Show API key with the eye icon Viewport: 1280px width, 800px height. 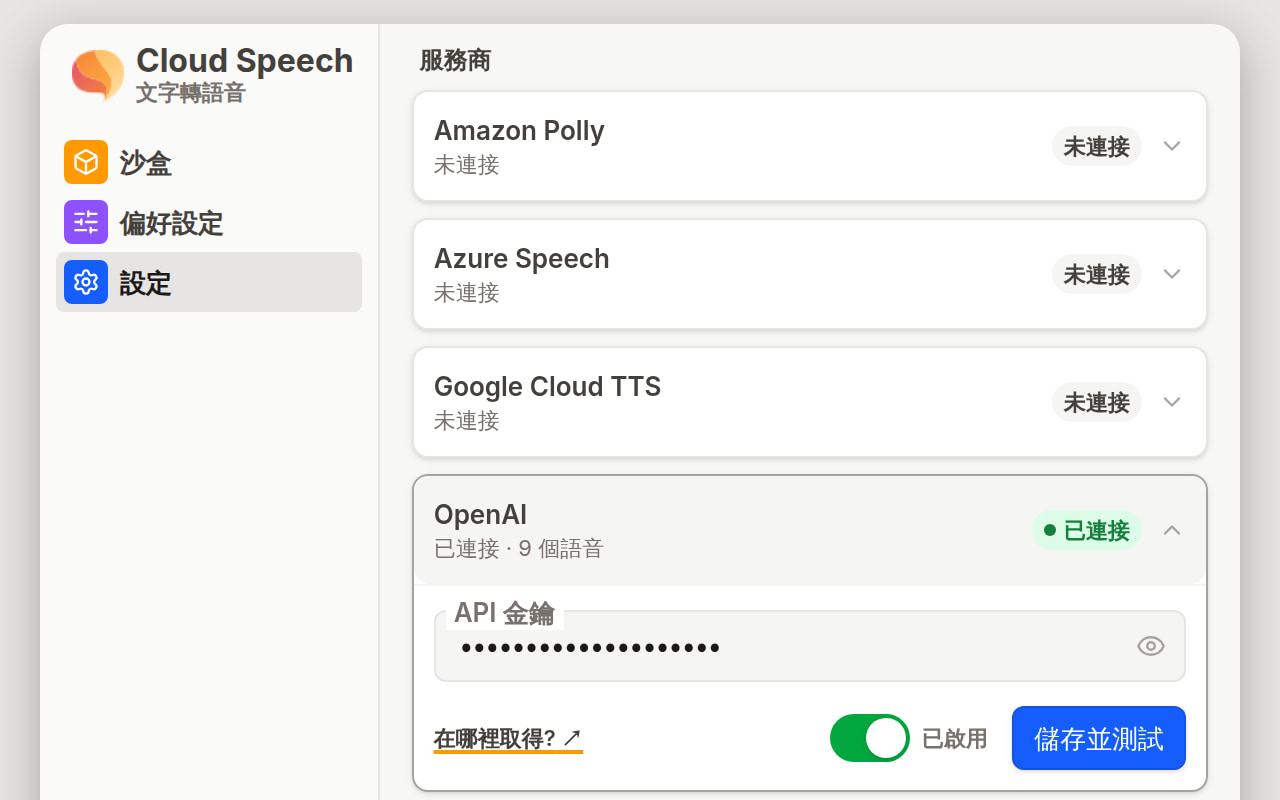[x=1151, y=646]
